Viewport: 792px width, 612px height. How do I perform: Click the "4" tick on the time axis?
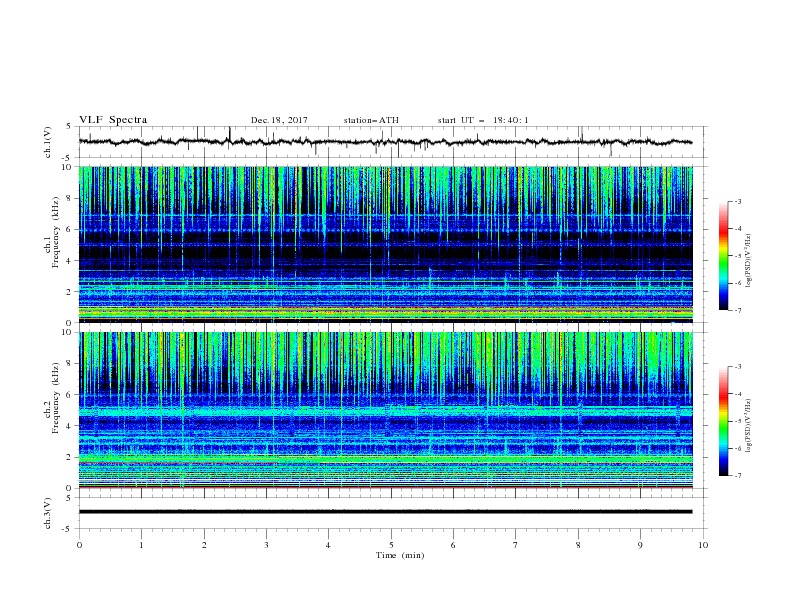[328, 545]
